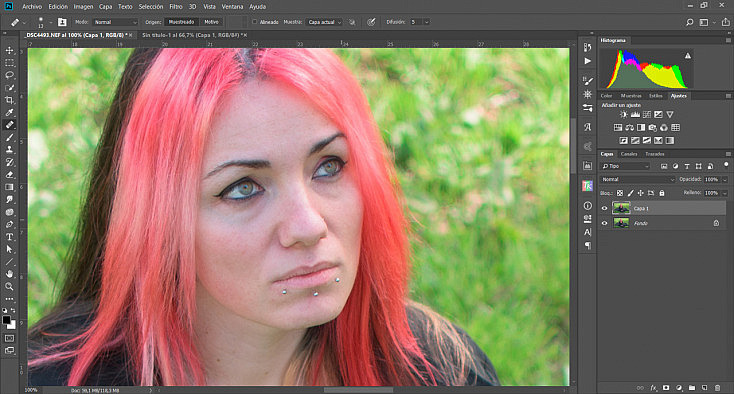Select the Hand tool
The height and width of the screenshot is (394, 734).
[x=9, y=274]
